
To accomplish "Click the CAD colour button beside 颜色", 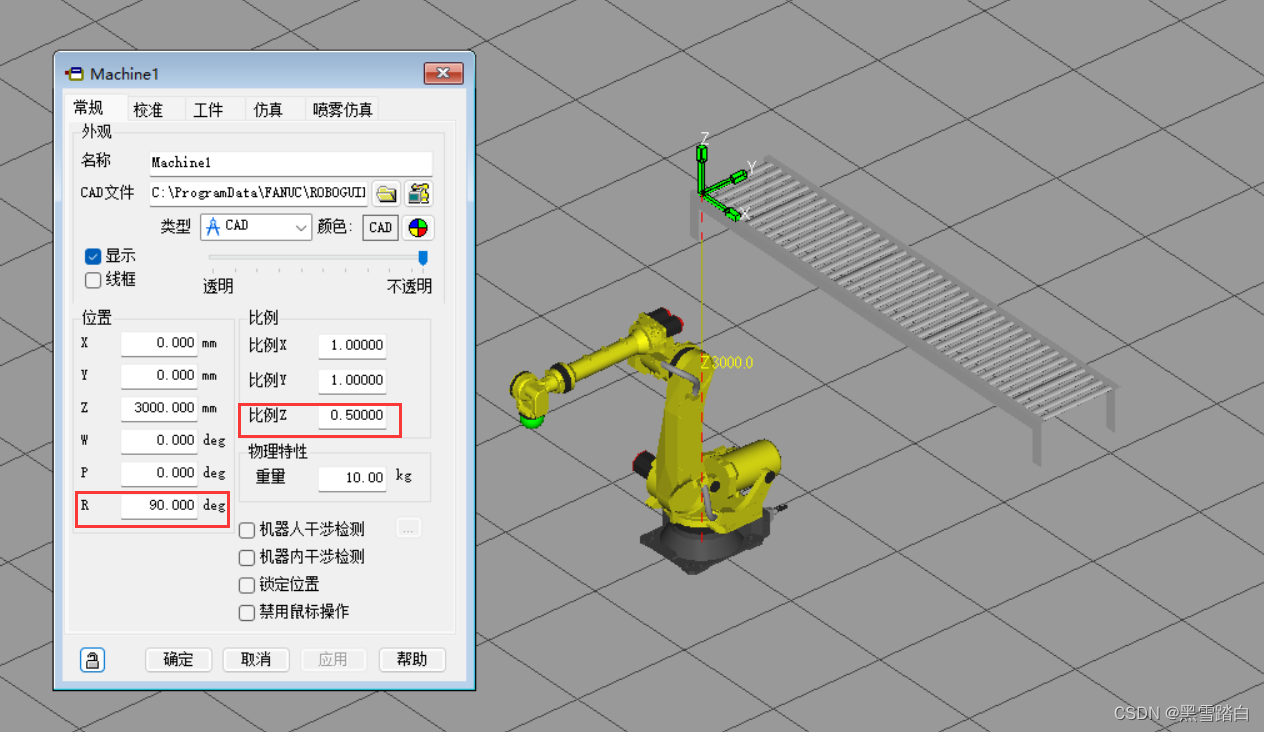I will (379, 227).
